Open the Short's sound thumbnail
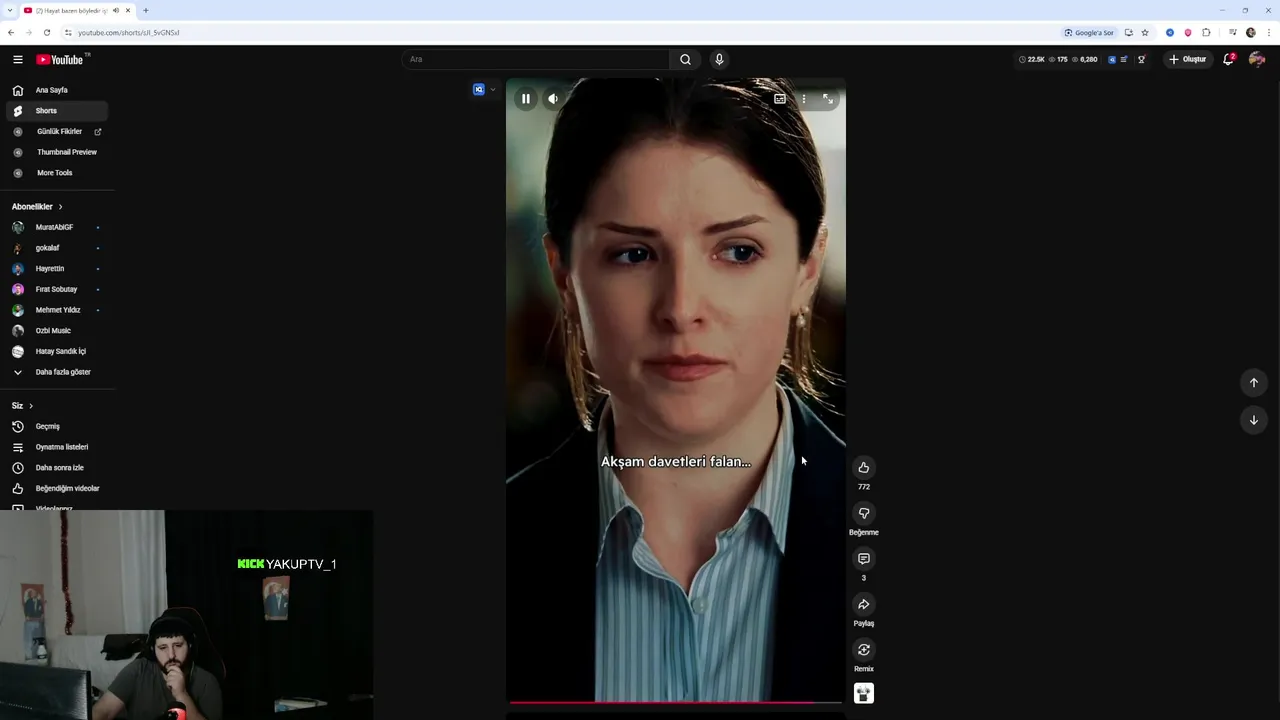 (864, 693)
